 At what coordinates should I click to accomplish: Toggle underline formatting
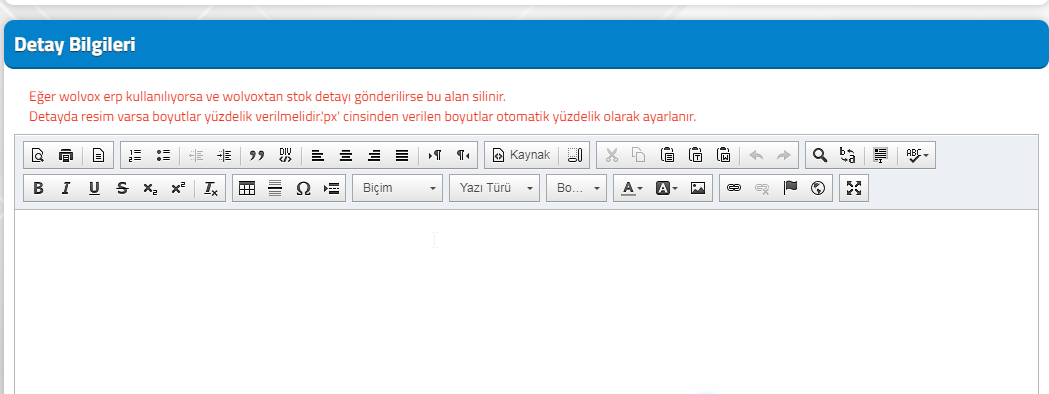(94, 189)
